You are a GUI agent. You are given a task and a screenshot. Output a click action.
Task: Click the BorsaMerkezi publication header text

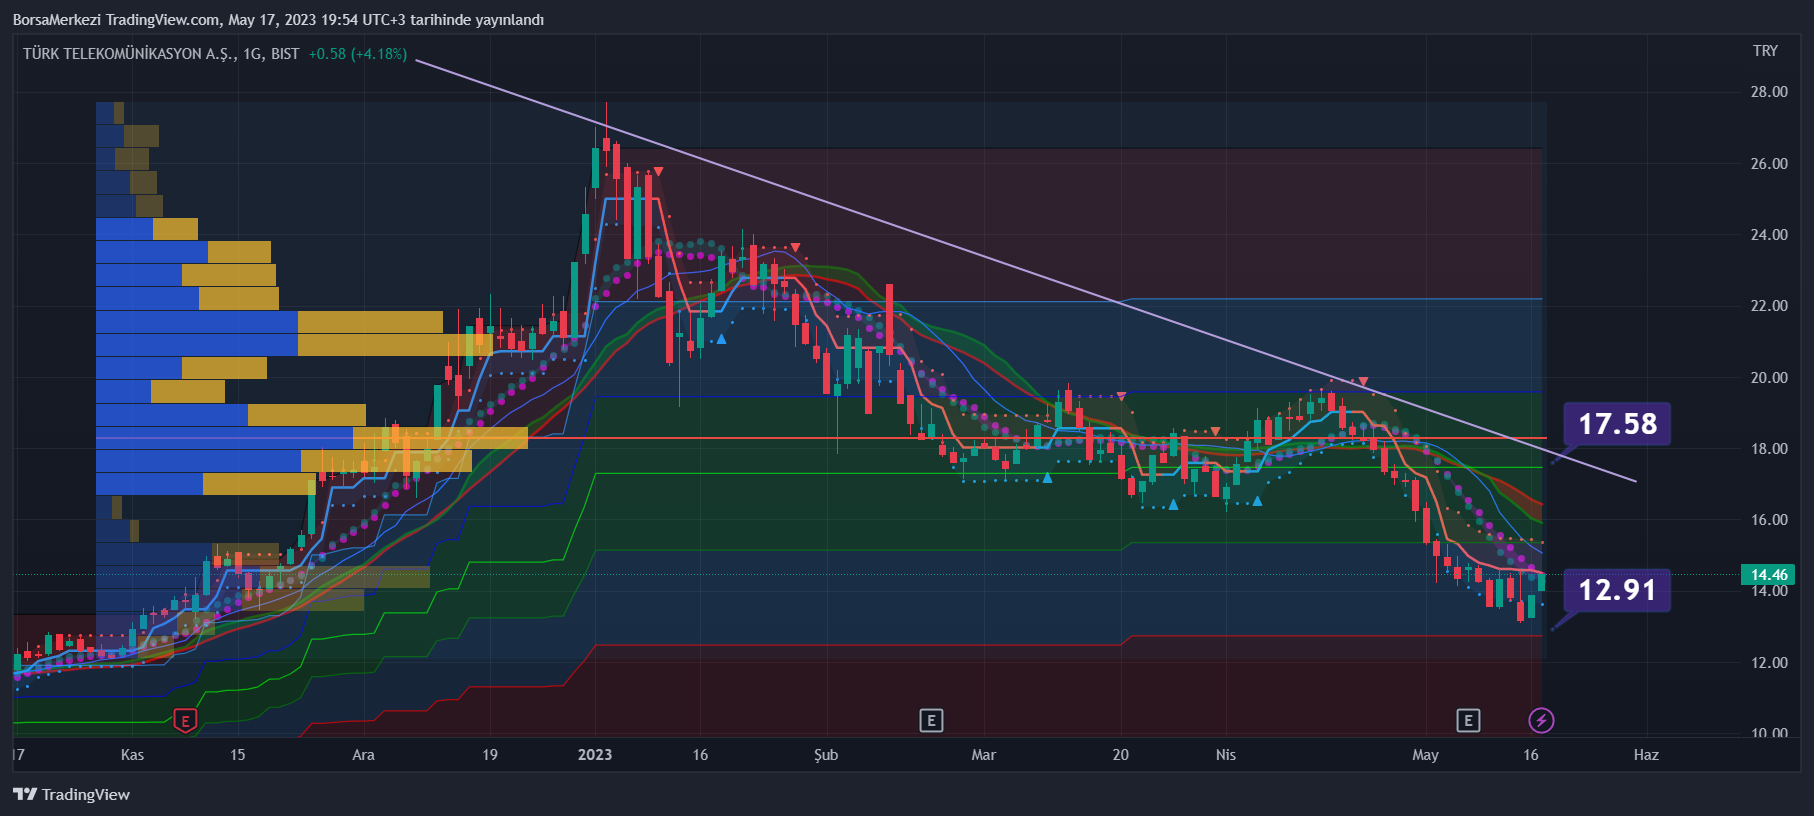(x=278, y=20)
